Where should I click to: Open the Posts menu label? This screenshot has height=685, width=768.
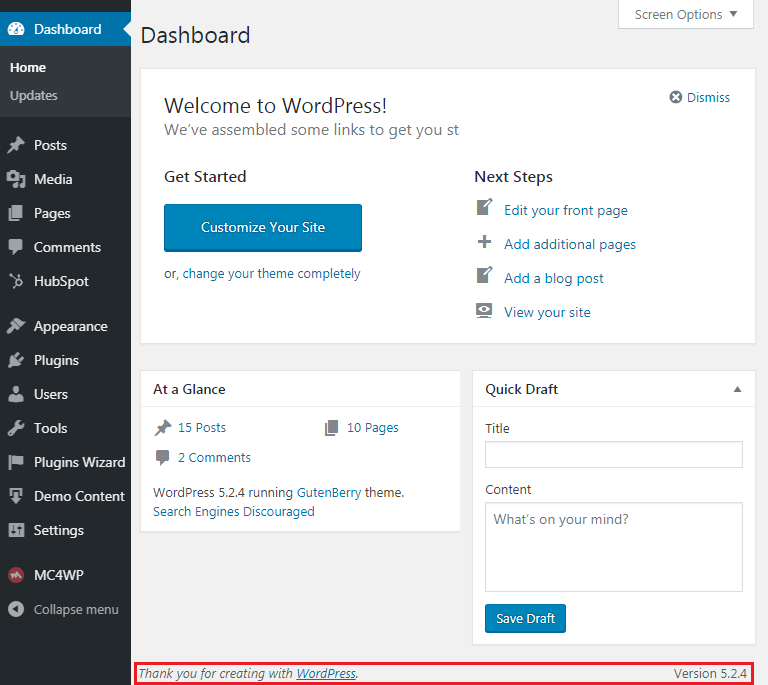pos(50,145)
